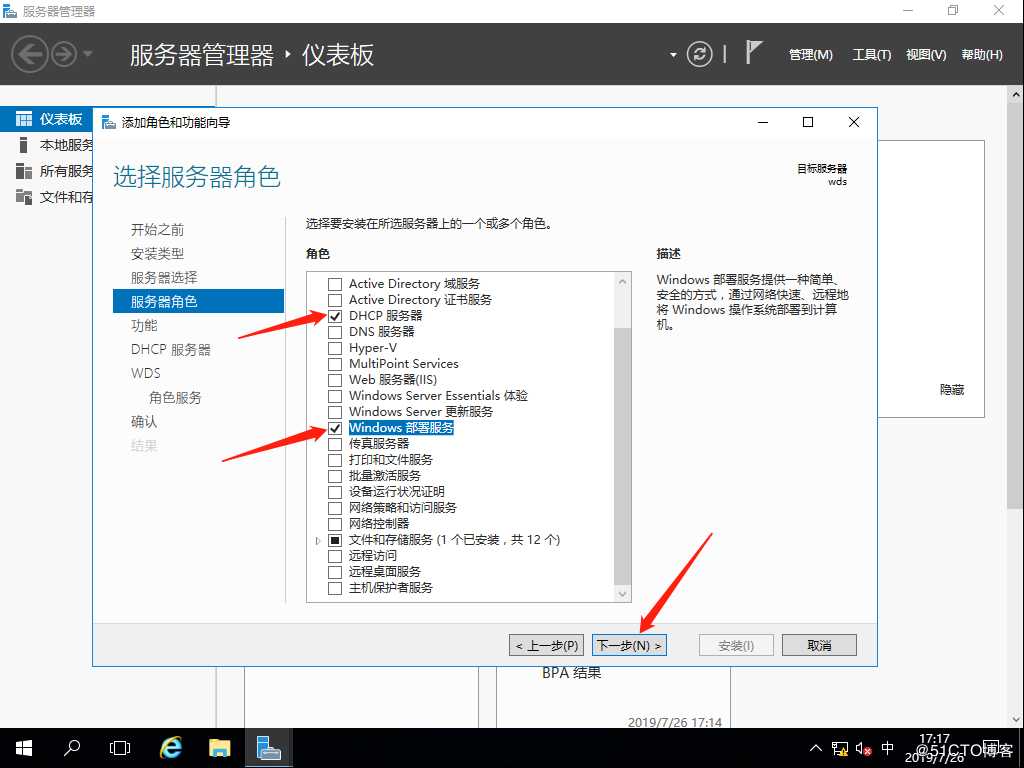Click 上一步(P) button

(547, 645)
